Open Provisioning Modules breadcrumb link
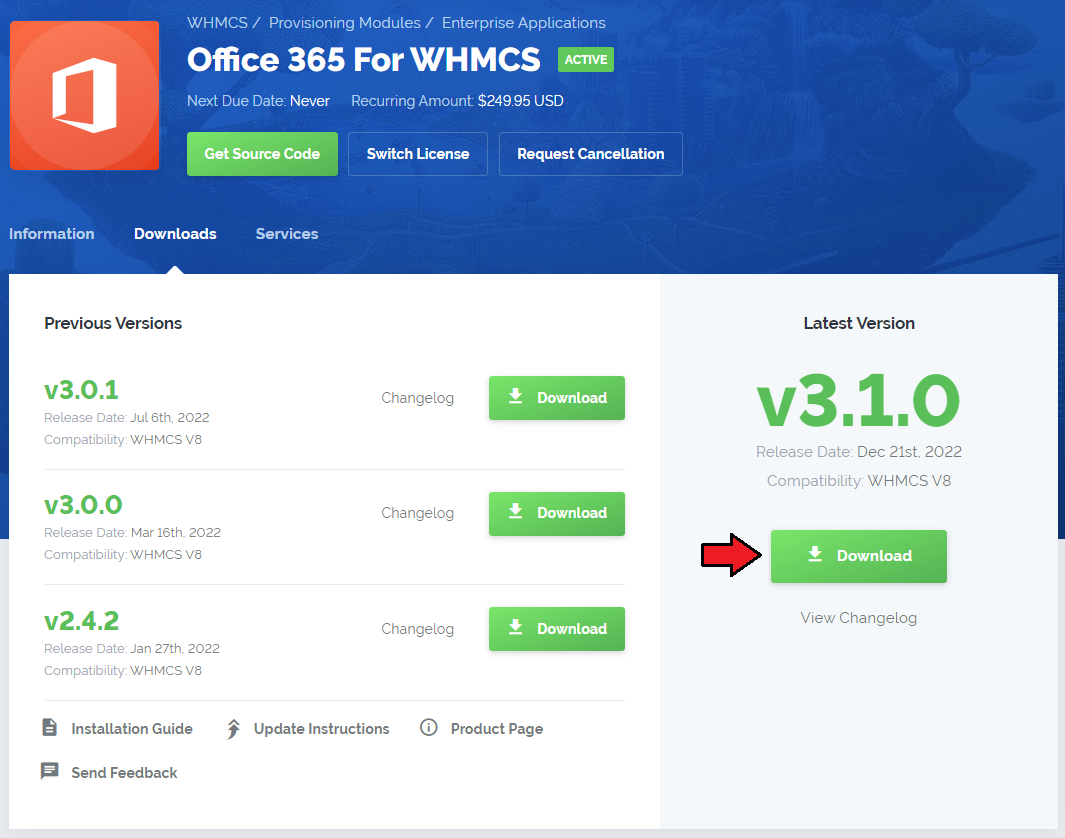Screen dimensions: 1065x838 tap(344, 22)
